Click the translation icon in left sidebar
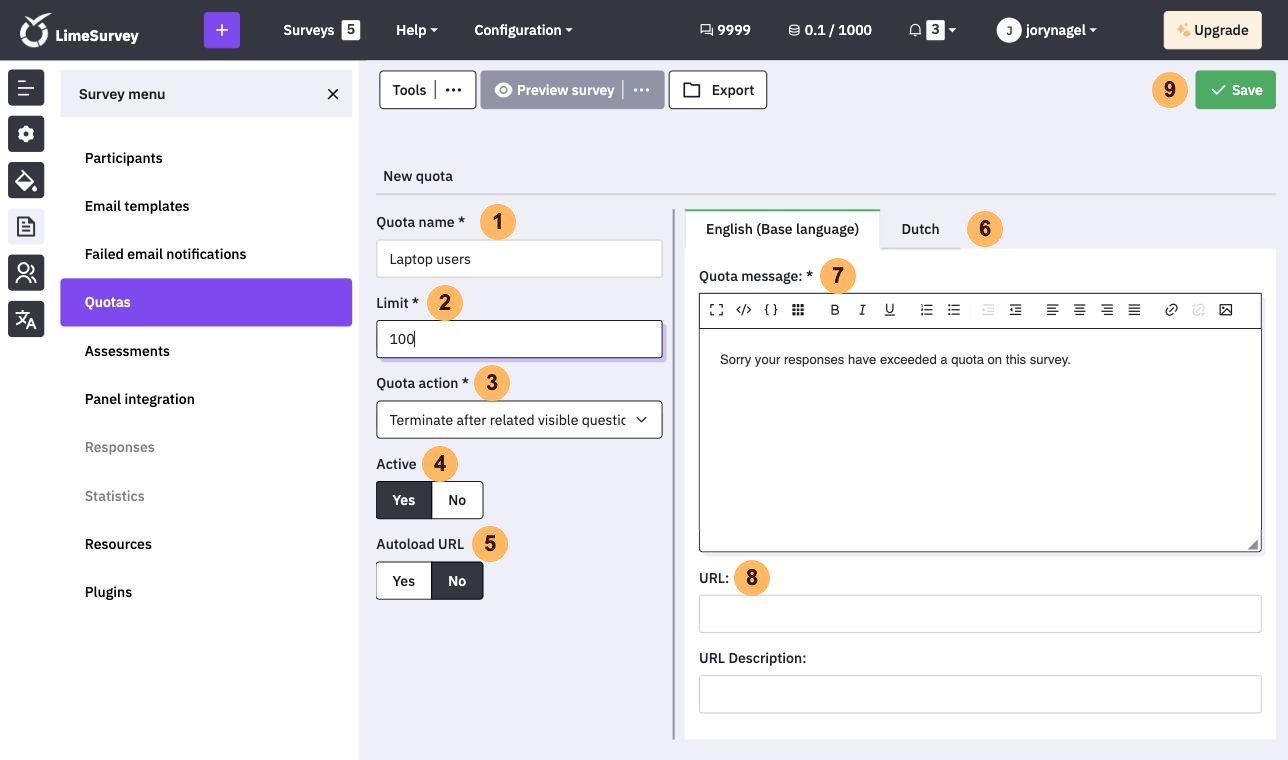This screenshot has height=760, width=1288. click(26, 319)
